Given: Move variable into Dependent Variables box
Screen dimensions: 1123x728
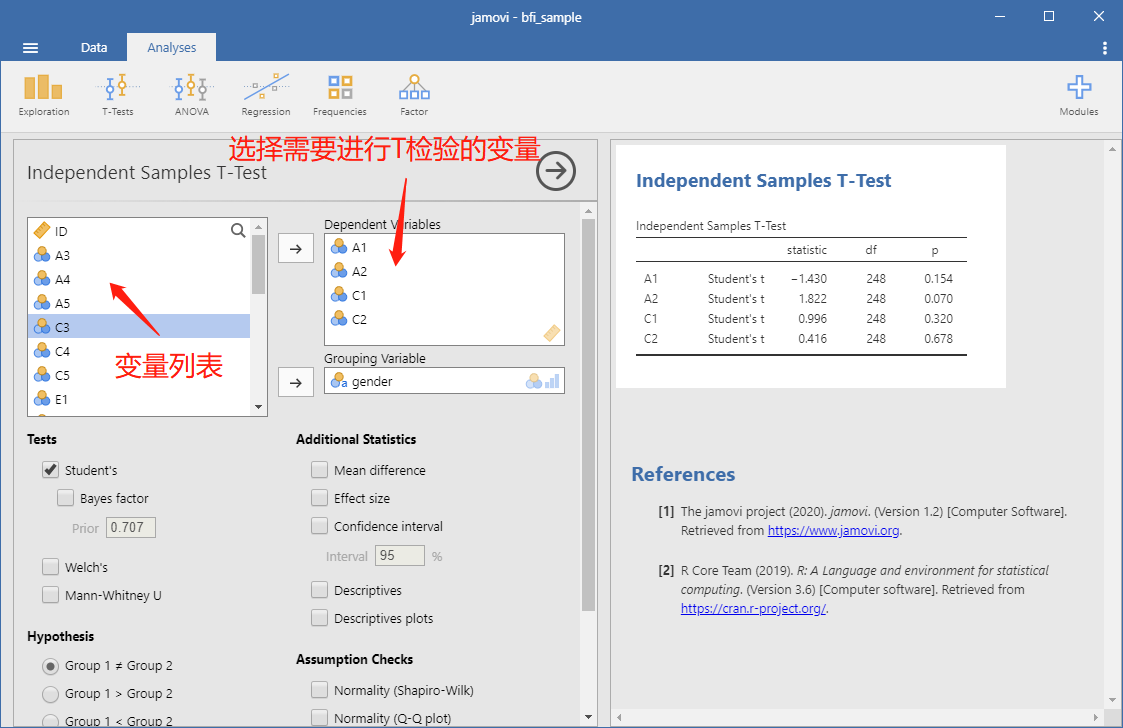Looking at the screenshot, I should coord(296,249).
